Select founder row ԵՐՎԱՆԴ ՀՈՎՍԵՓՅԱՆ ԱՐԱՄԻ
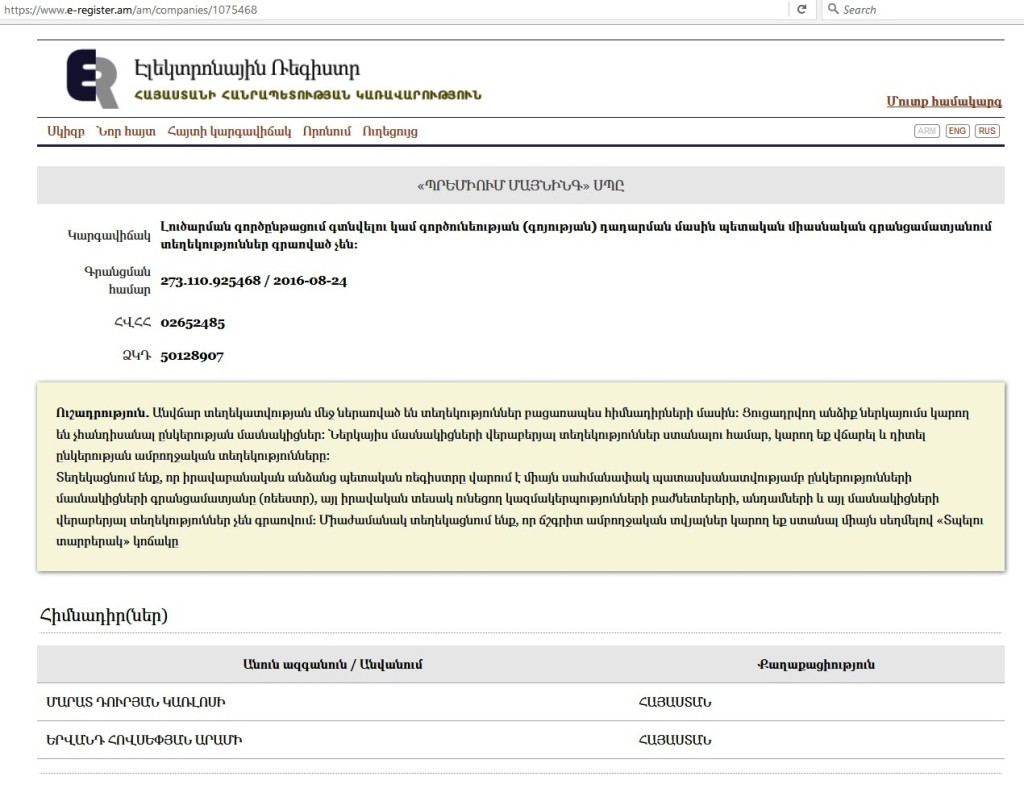 (520, 740)
